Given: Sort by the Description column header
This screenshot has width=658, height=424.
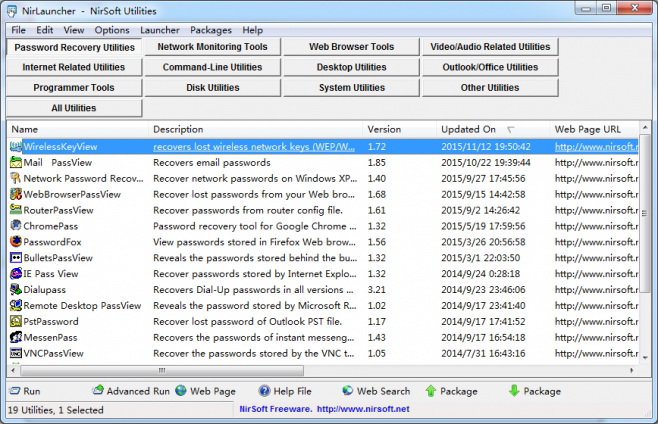Looking at the screenshot, I should point(256,129).
